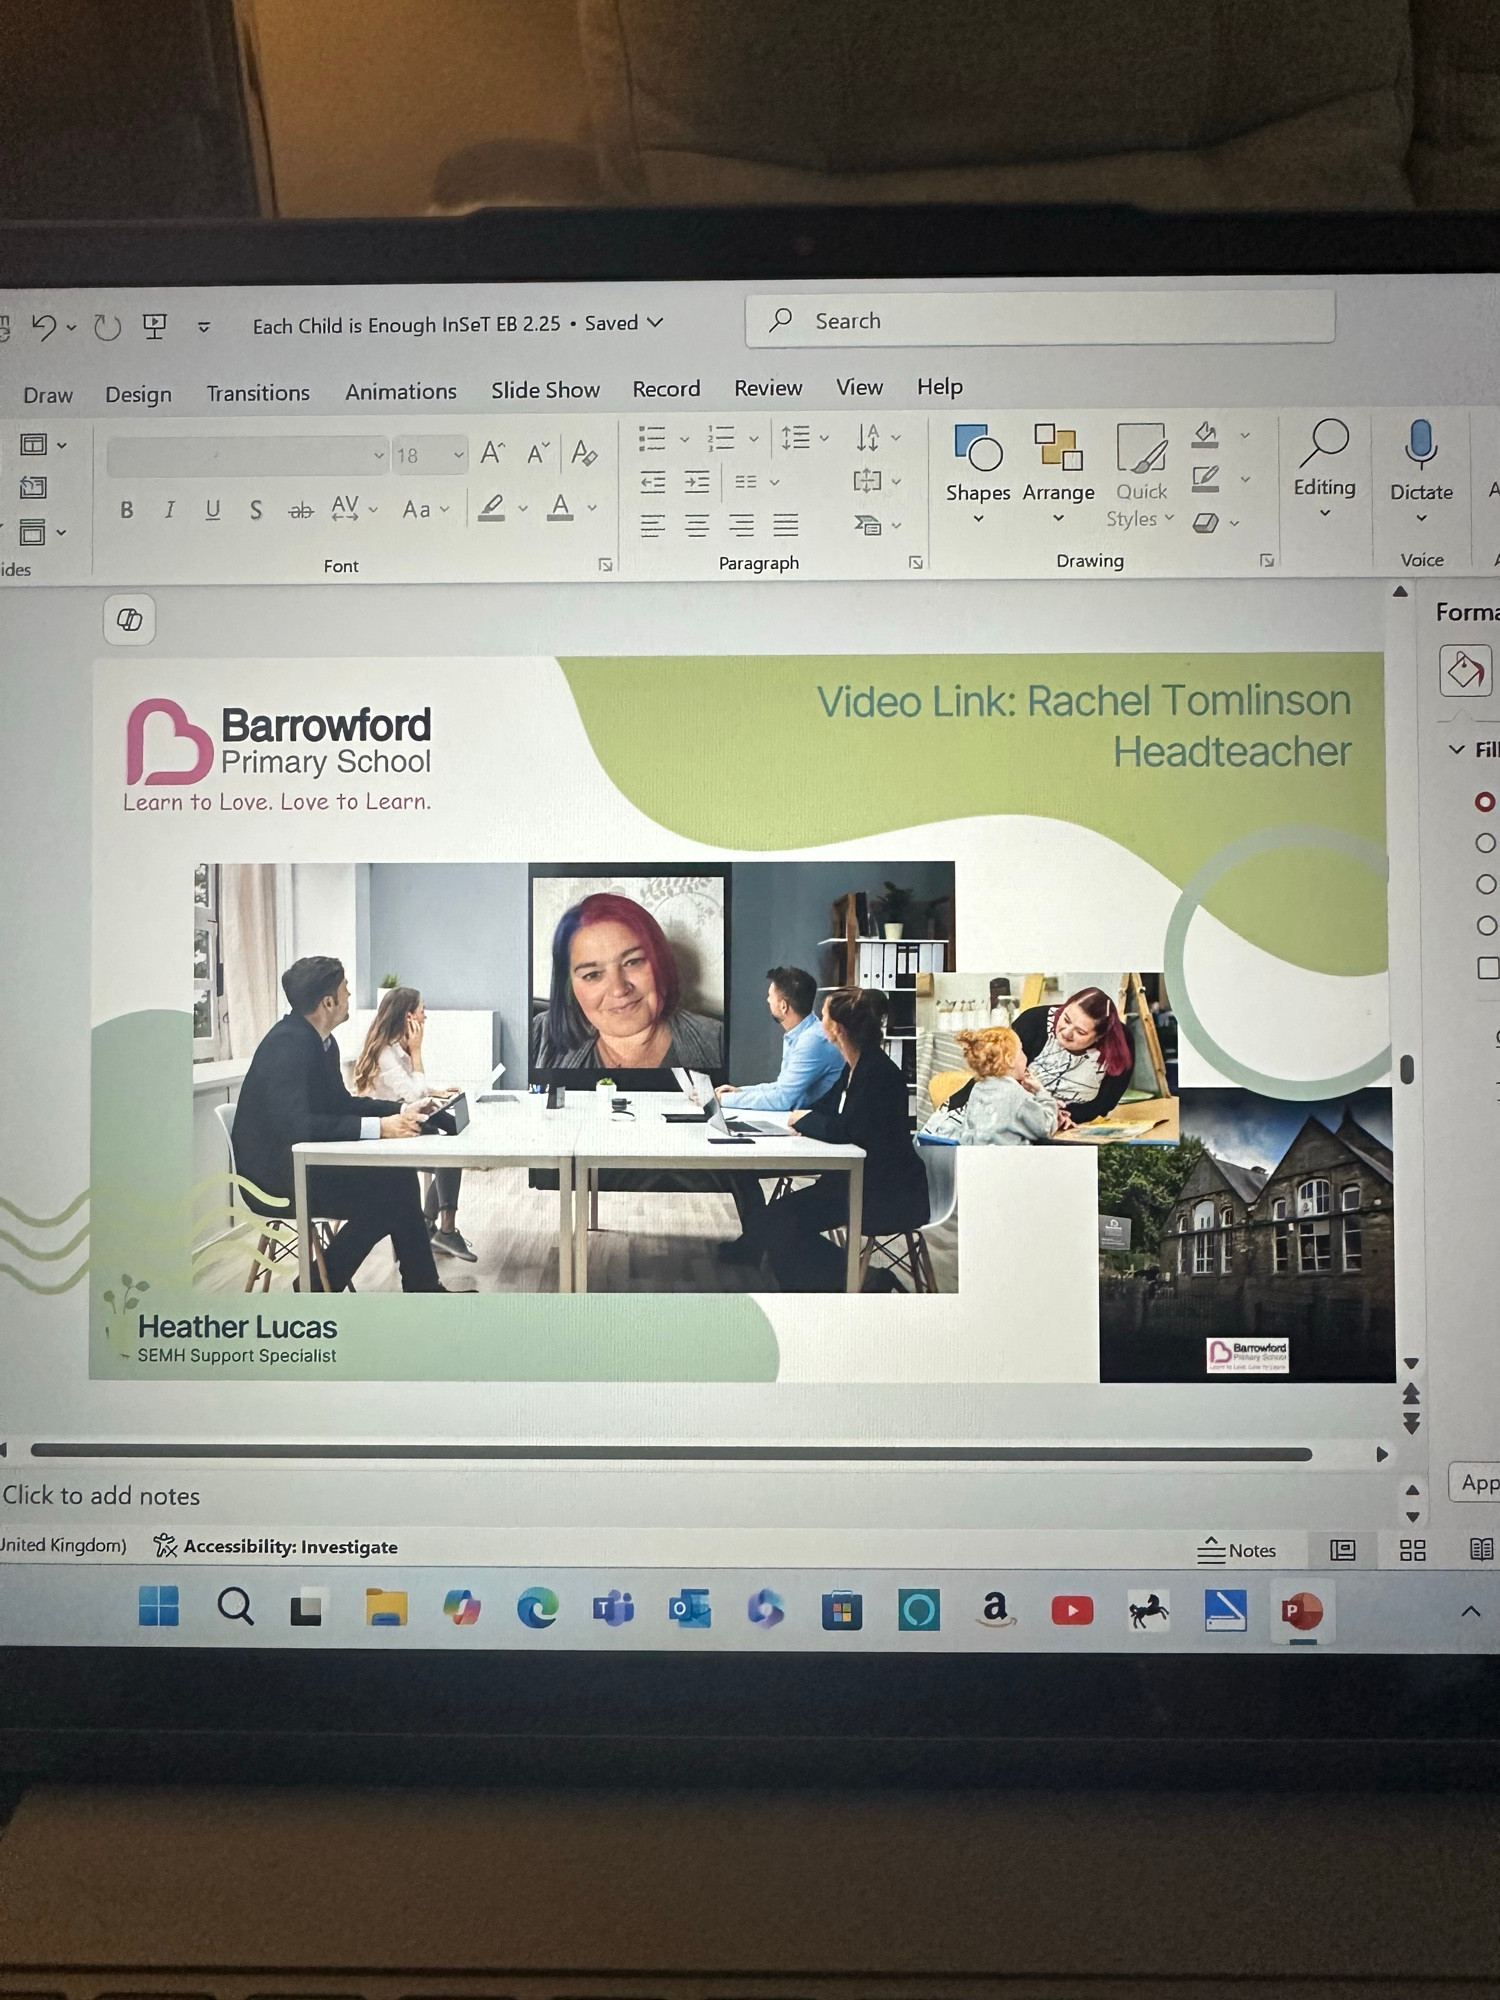Viewport: 1500px width, 2000px height.
Task: Open Quick Styles gallery
Action: pyautogui.click(x=1141, y=475)
